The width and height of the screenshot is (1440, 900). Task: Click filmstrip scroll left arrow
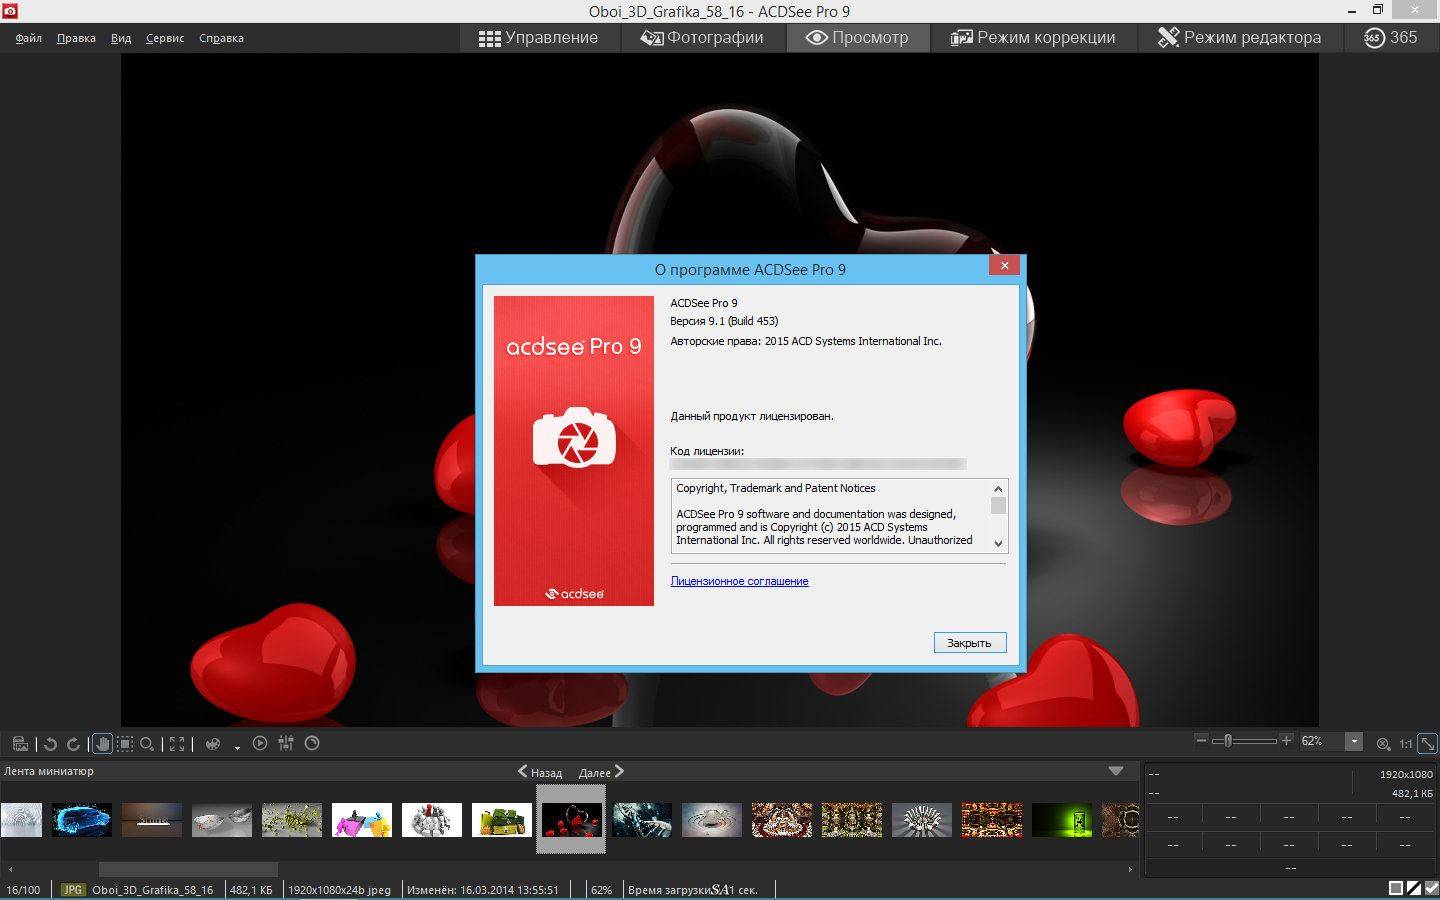pos(10,869)
